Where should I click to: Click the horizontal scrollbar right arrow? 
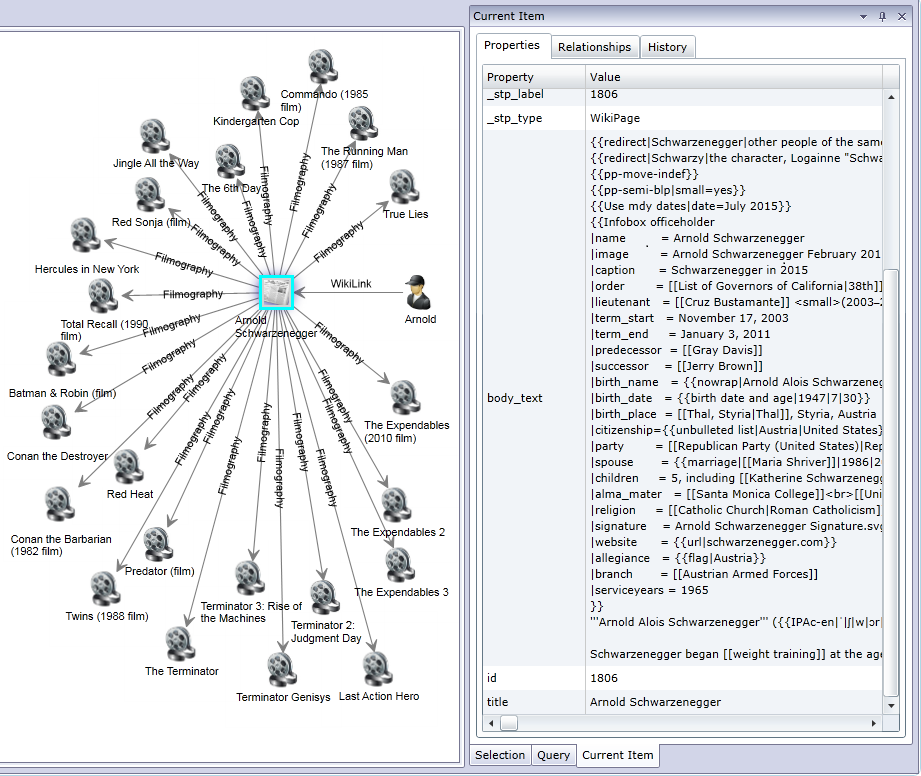coord(874,723)
